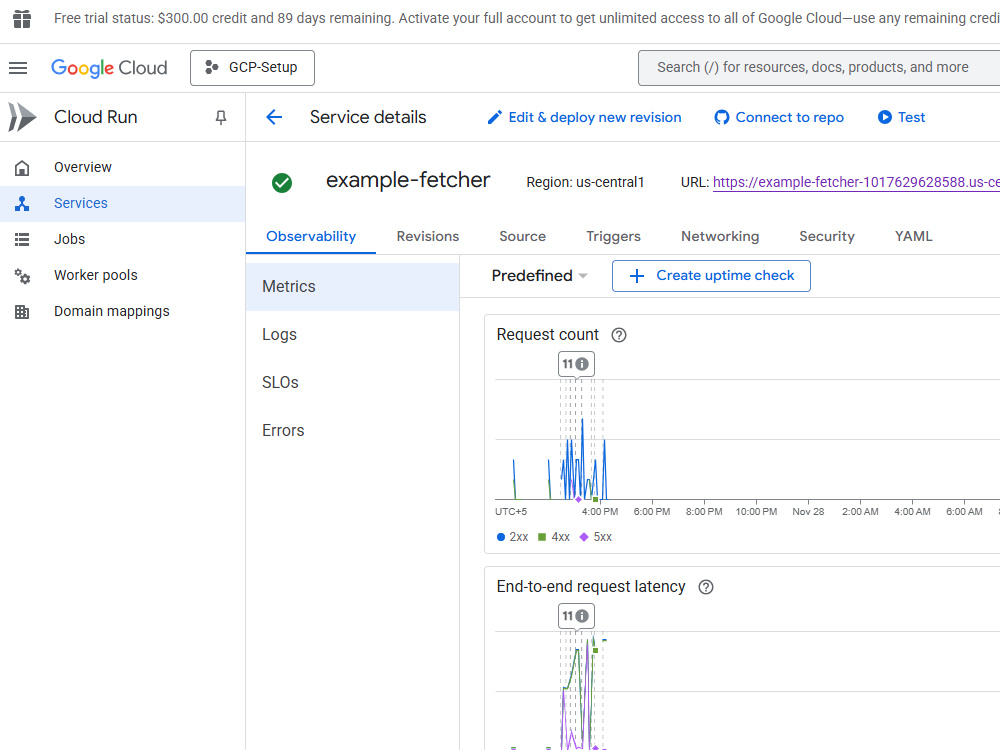Viewport: 1000px width, 750px height.
Task: Hide the 4xx series on the chart
Action: [554, 537]
